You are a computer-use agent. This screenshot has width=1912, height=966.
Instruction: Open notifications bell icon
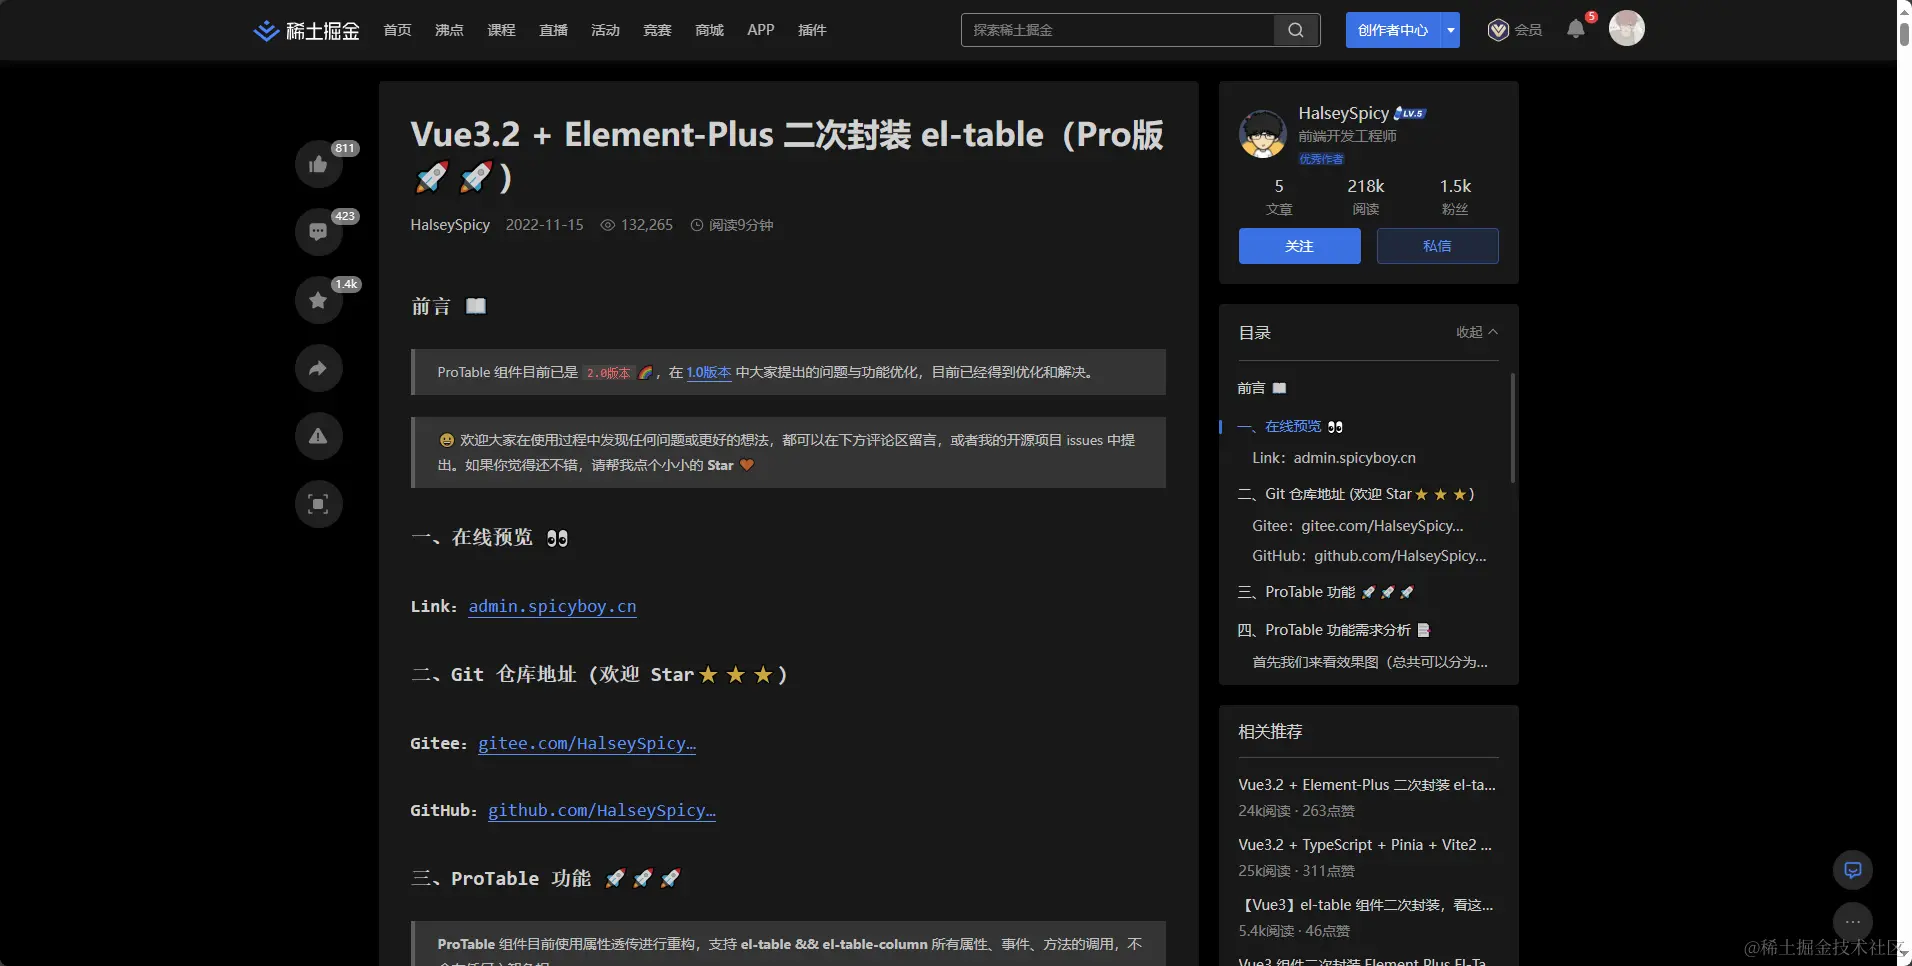coord(1577,29)
